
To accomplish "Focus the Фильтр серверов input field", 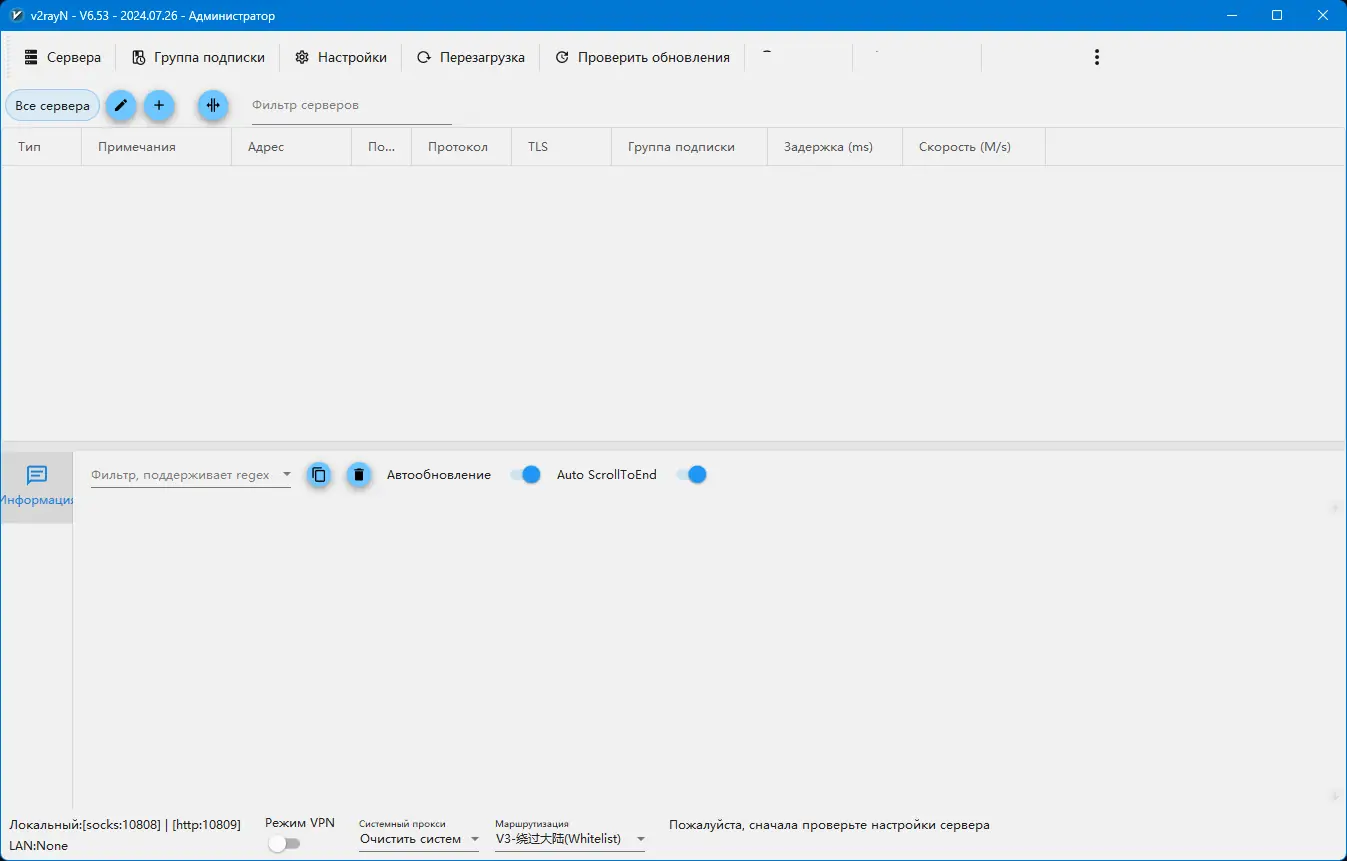I will (x=351, y=106).
